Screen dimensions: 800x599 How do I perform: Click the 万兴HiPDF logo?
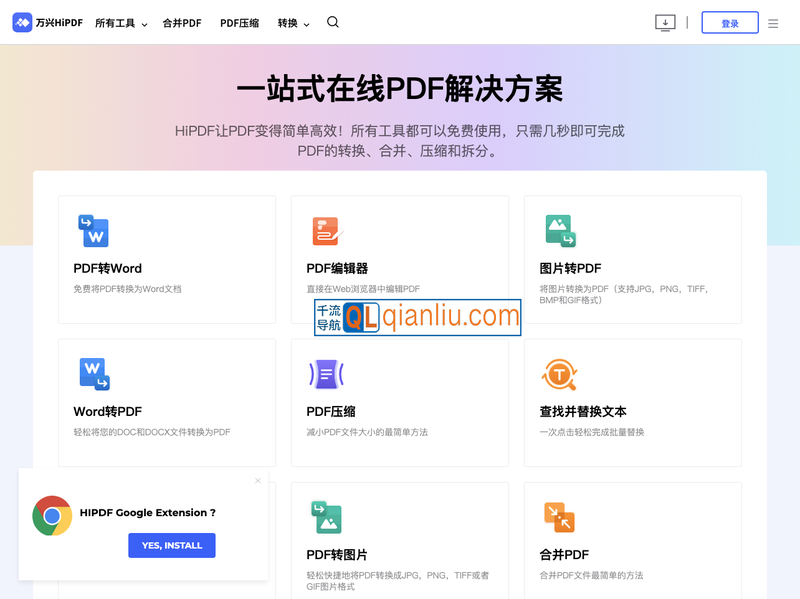click(47, 21)
